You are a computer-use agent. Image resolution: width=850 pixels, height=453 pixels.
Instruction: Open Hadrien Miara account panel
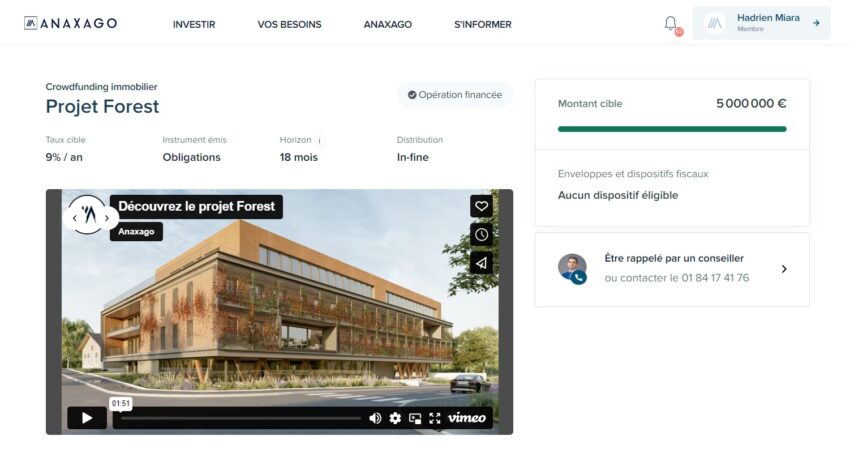[761, 23]
